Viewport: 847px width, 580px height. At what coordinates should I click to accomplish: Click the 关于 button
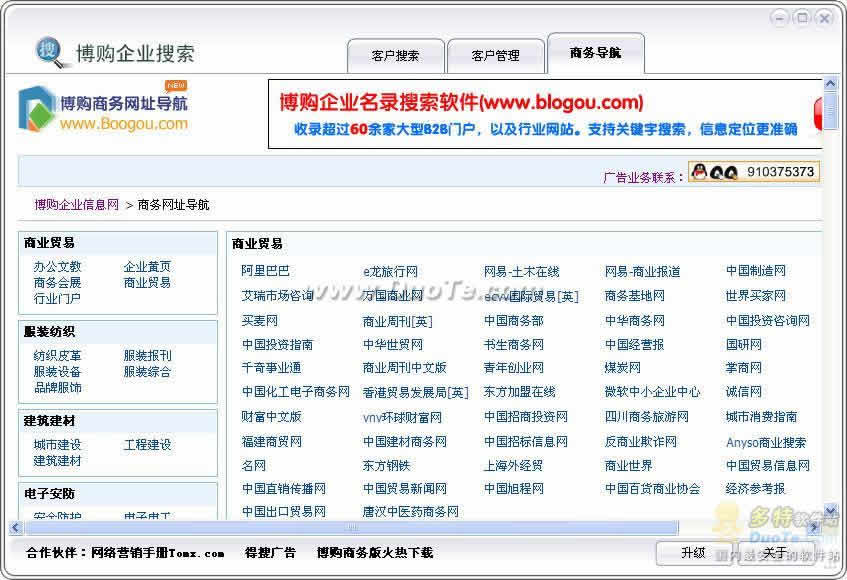click(776, 552)
